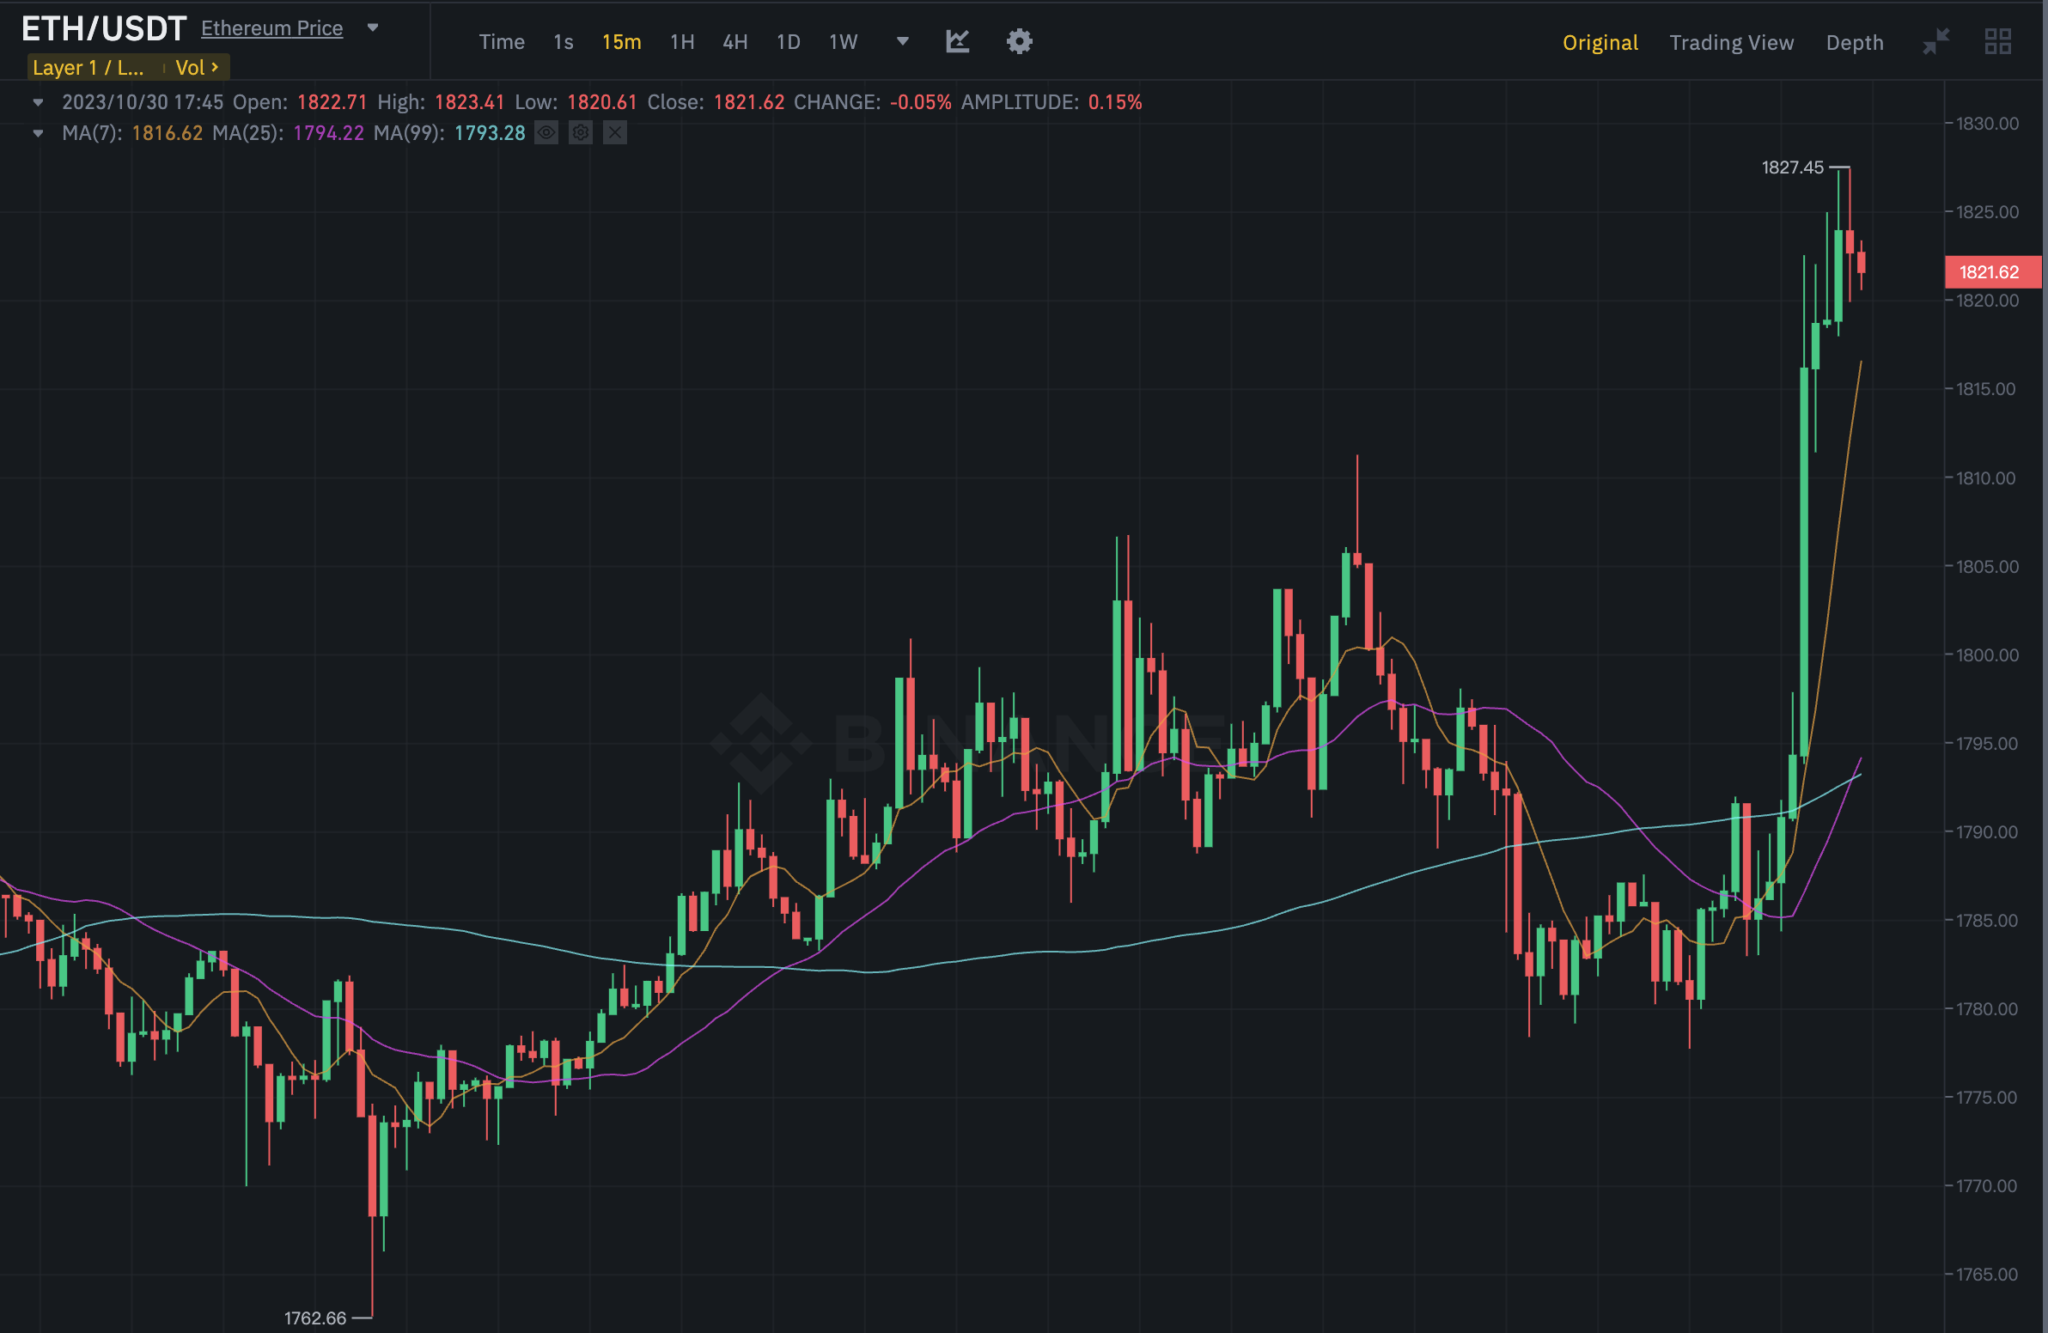Open the Ethereum Price link
This screenshot has width=2048, height=1333.
point(272,28)
